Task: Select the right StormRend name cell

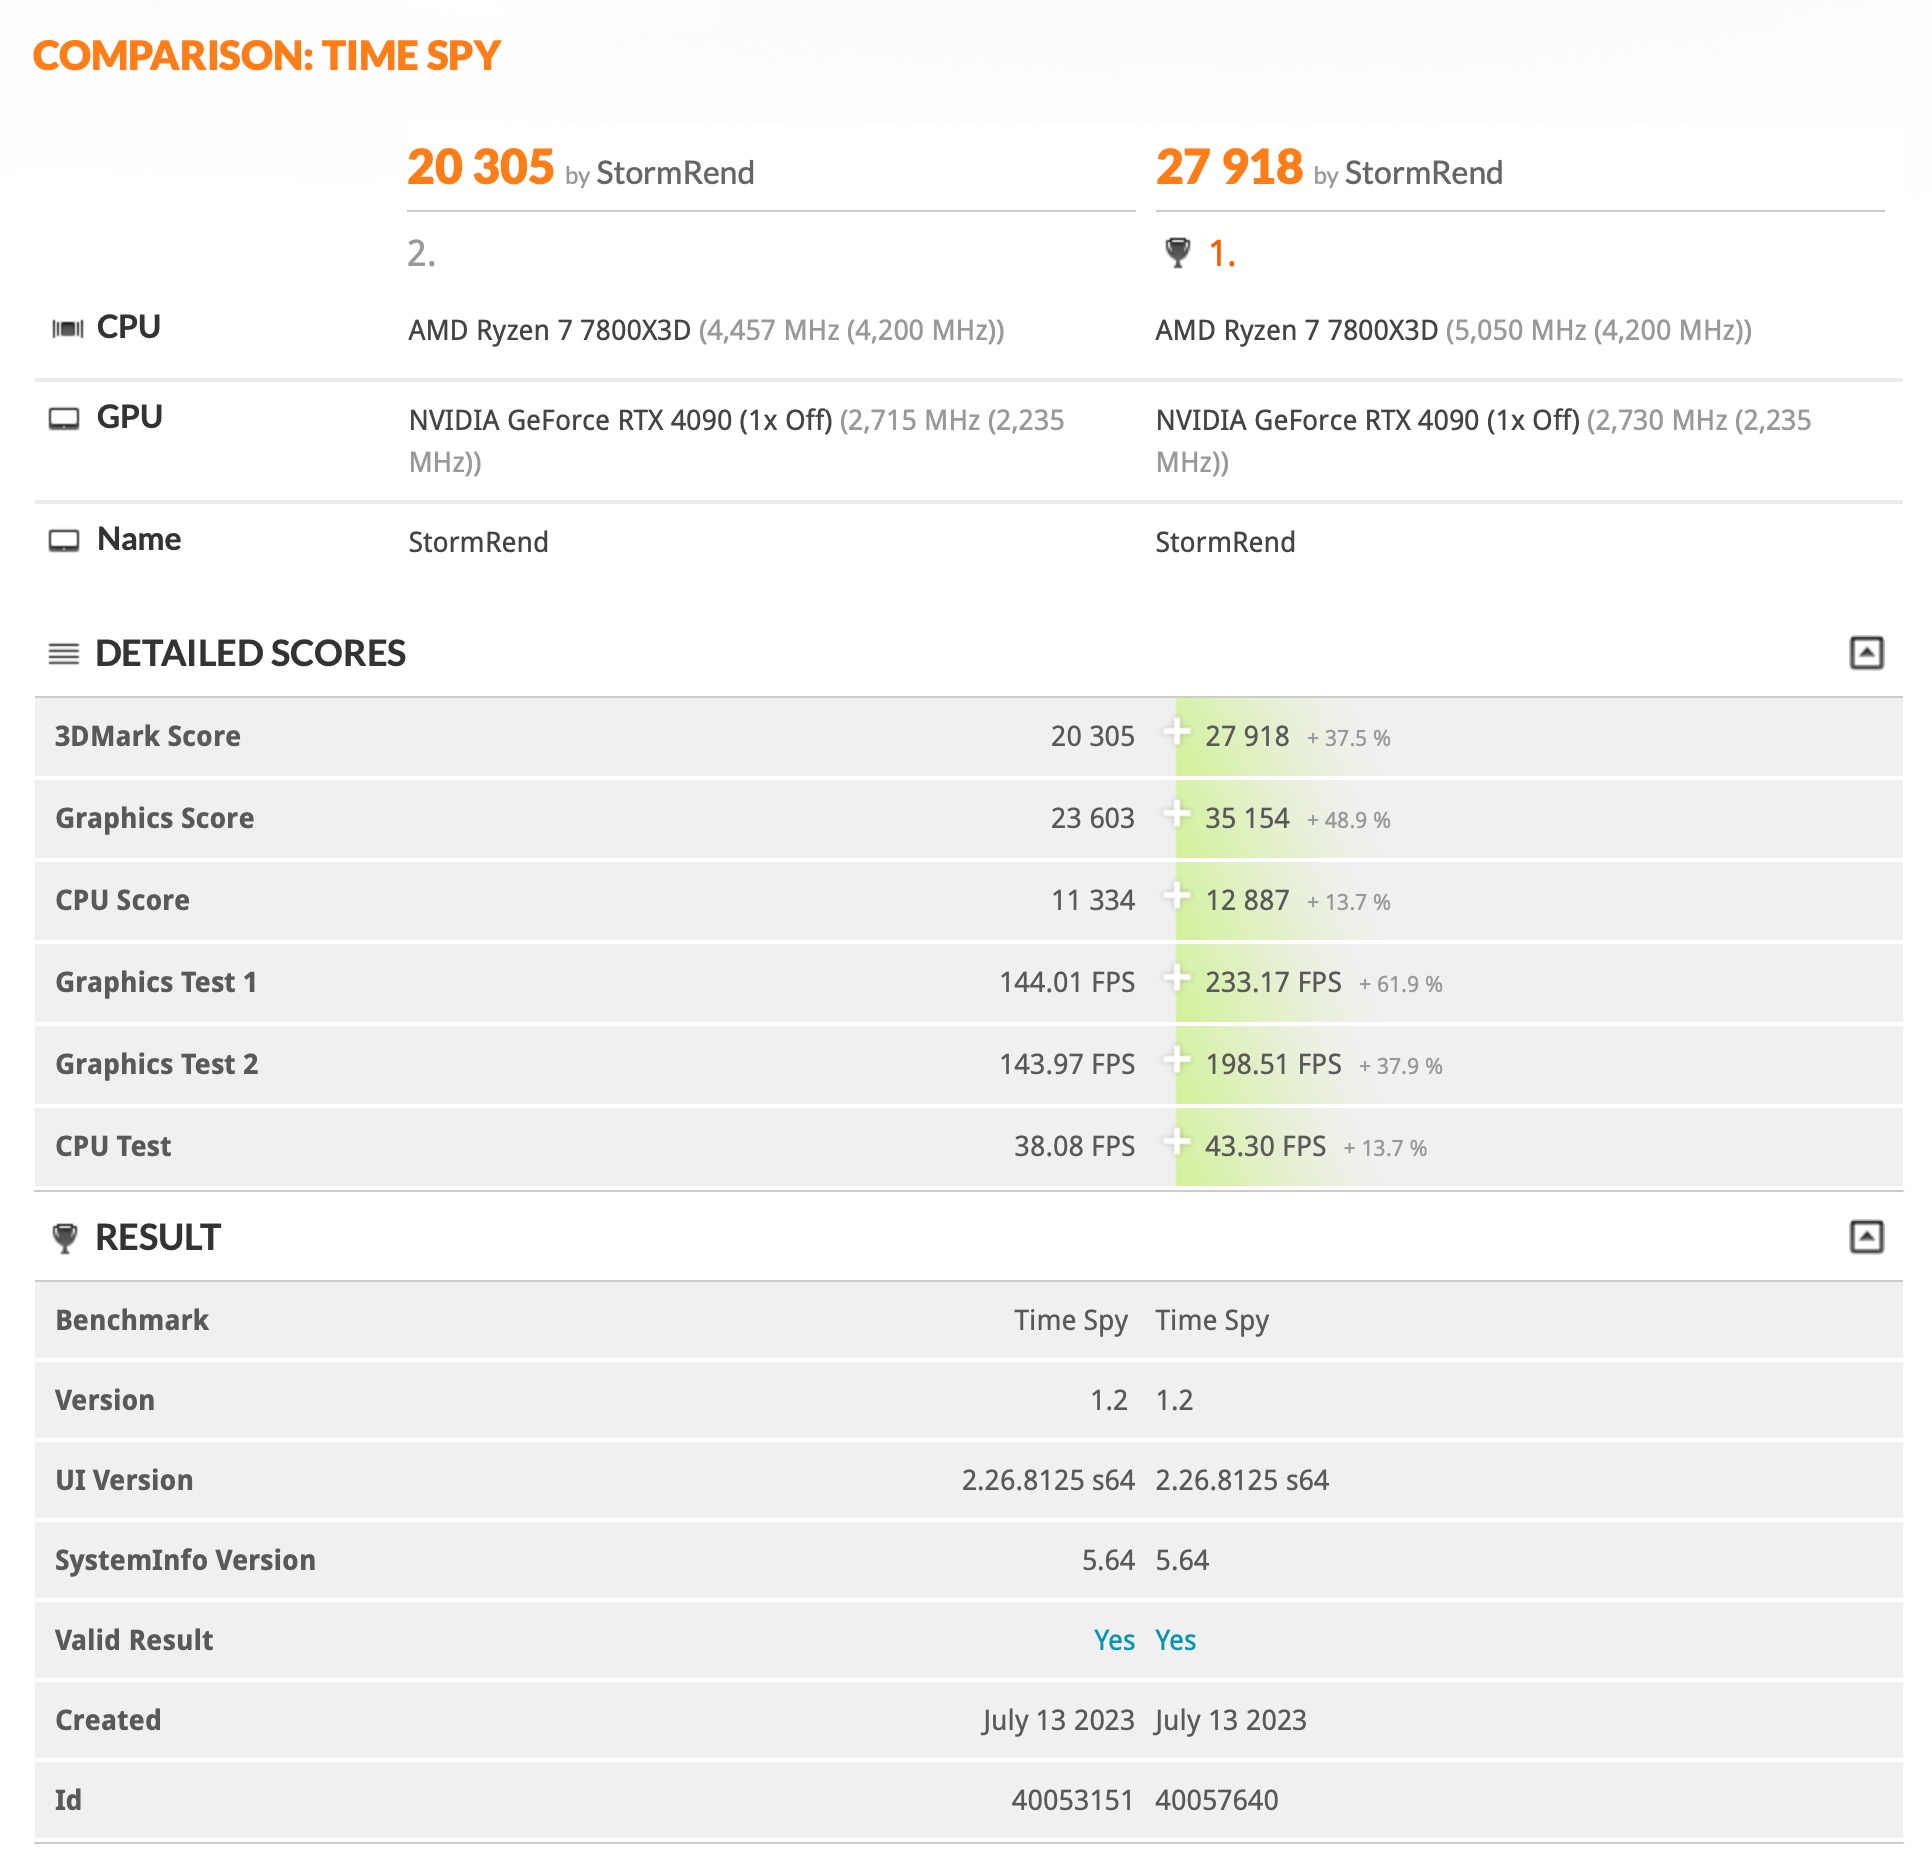Action: [1225, 542]
